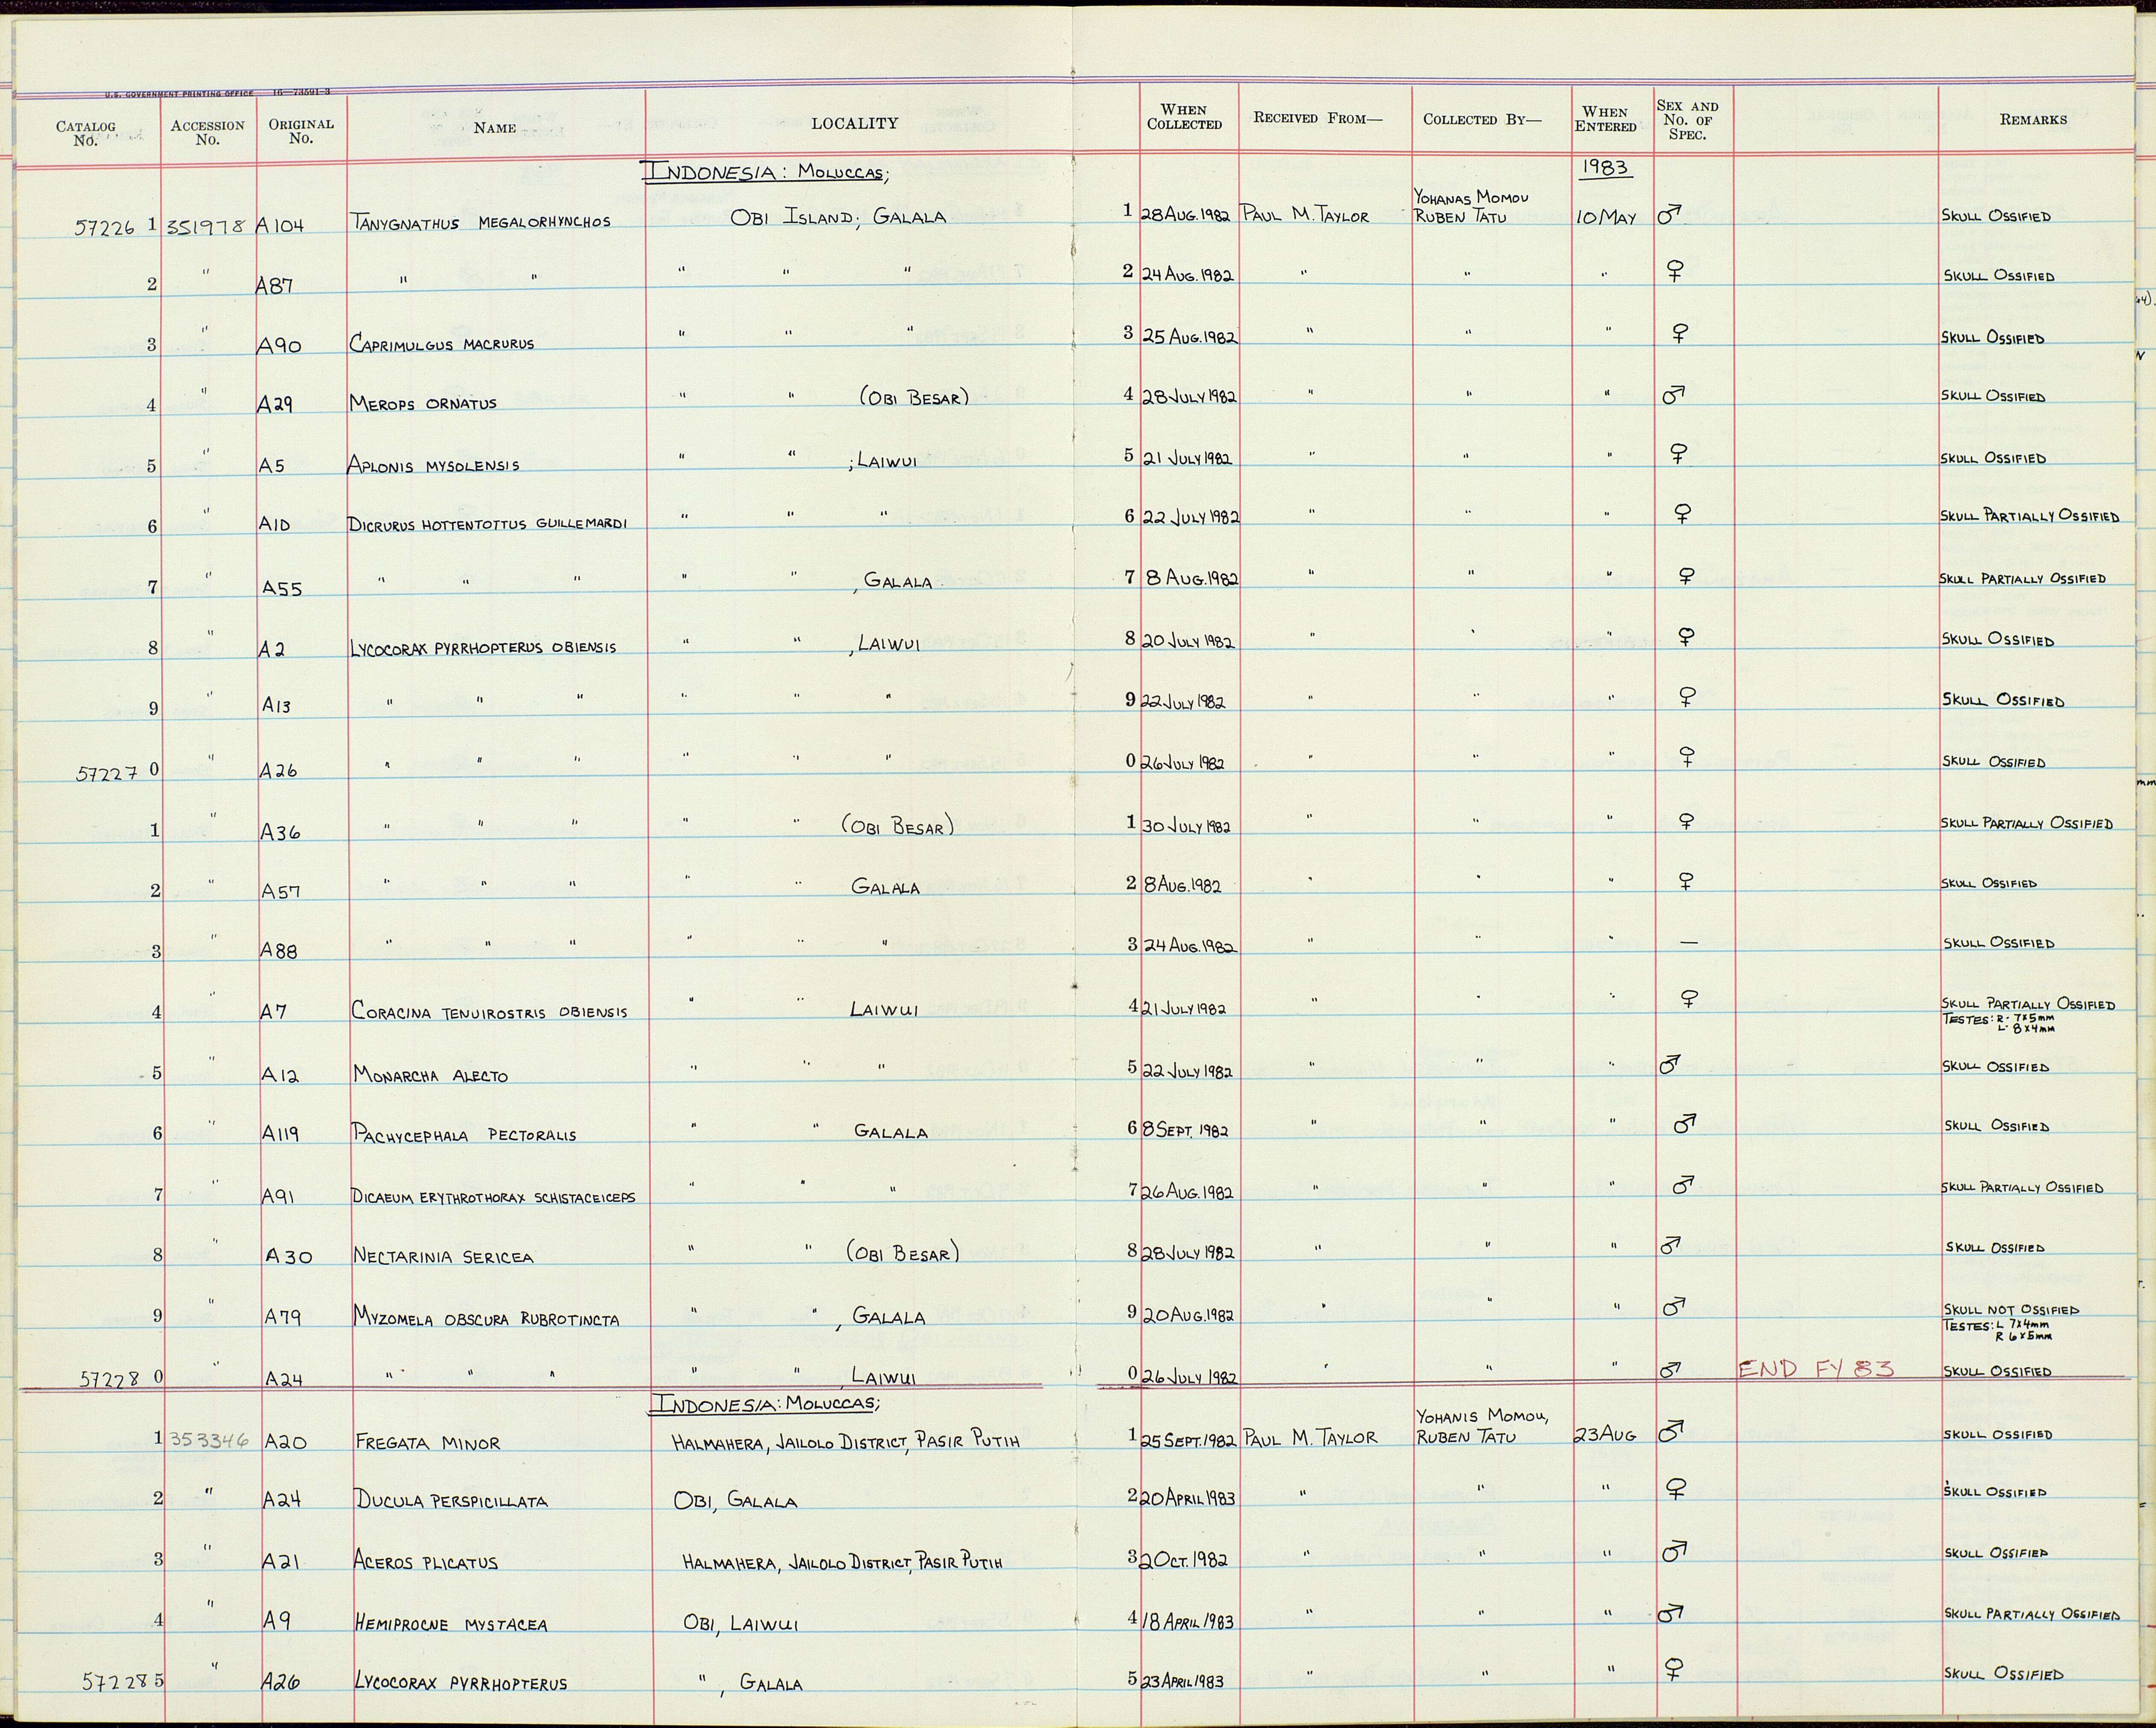
Task: Click the Testes: R-7x5mm measurement note
Action: tap(2000, 1023)
